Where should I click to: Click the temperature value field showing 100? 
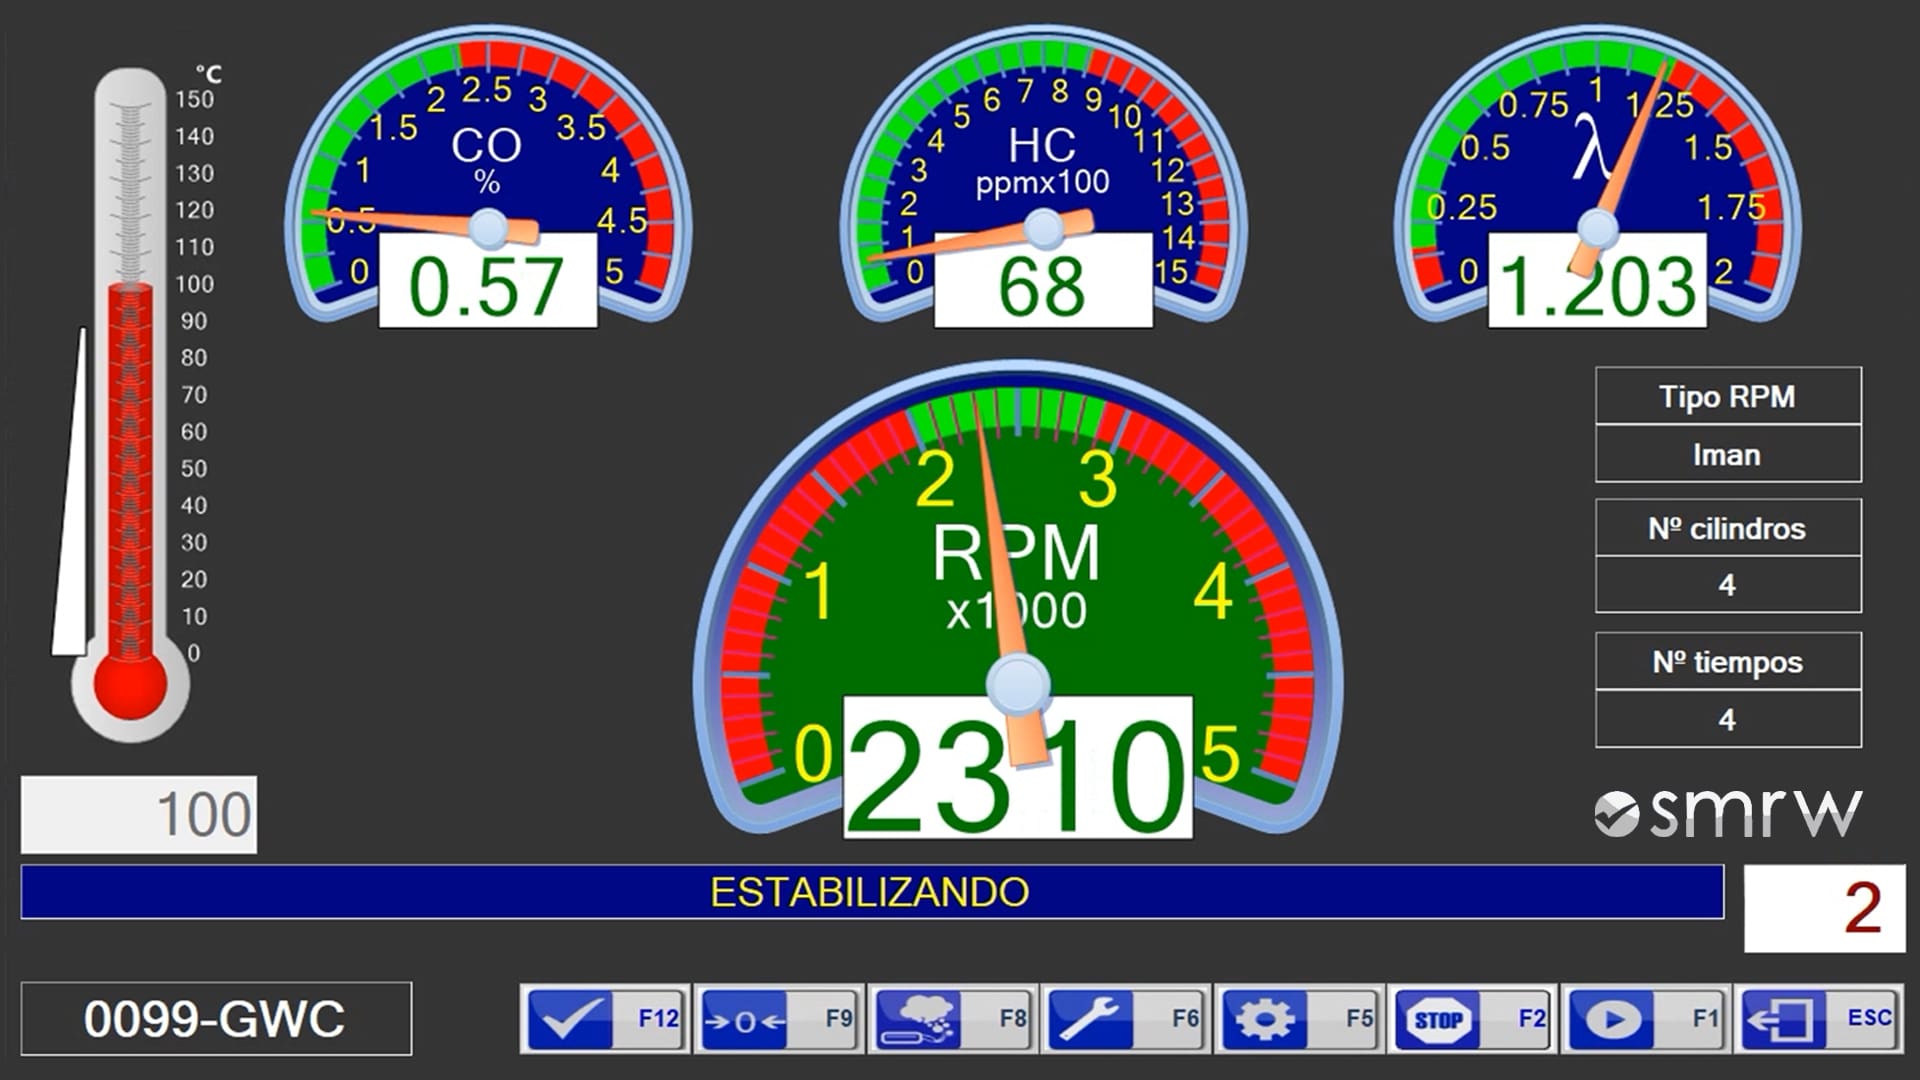(x=138, y=812)
